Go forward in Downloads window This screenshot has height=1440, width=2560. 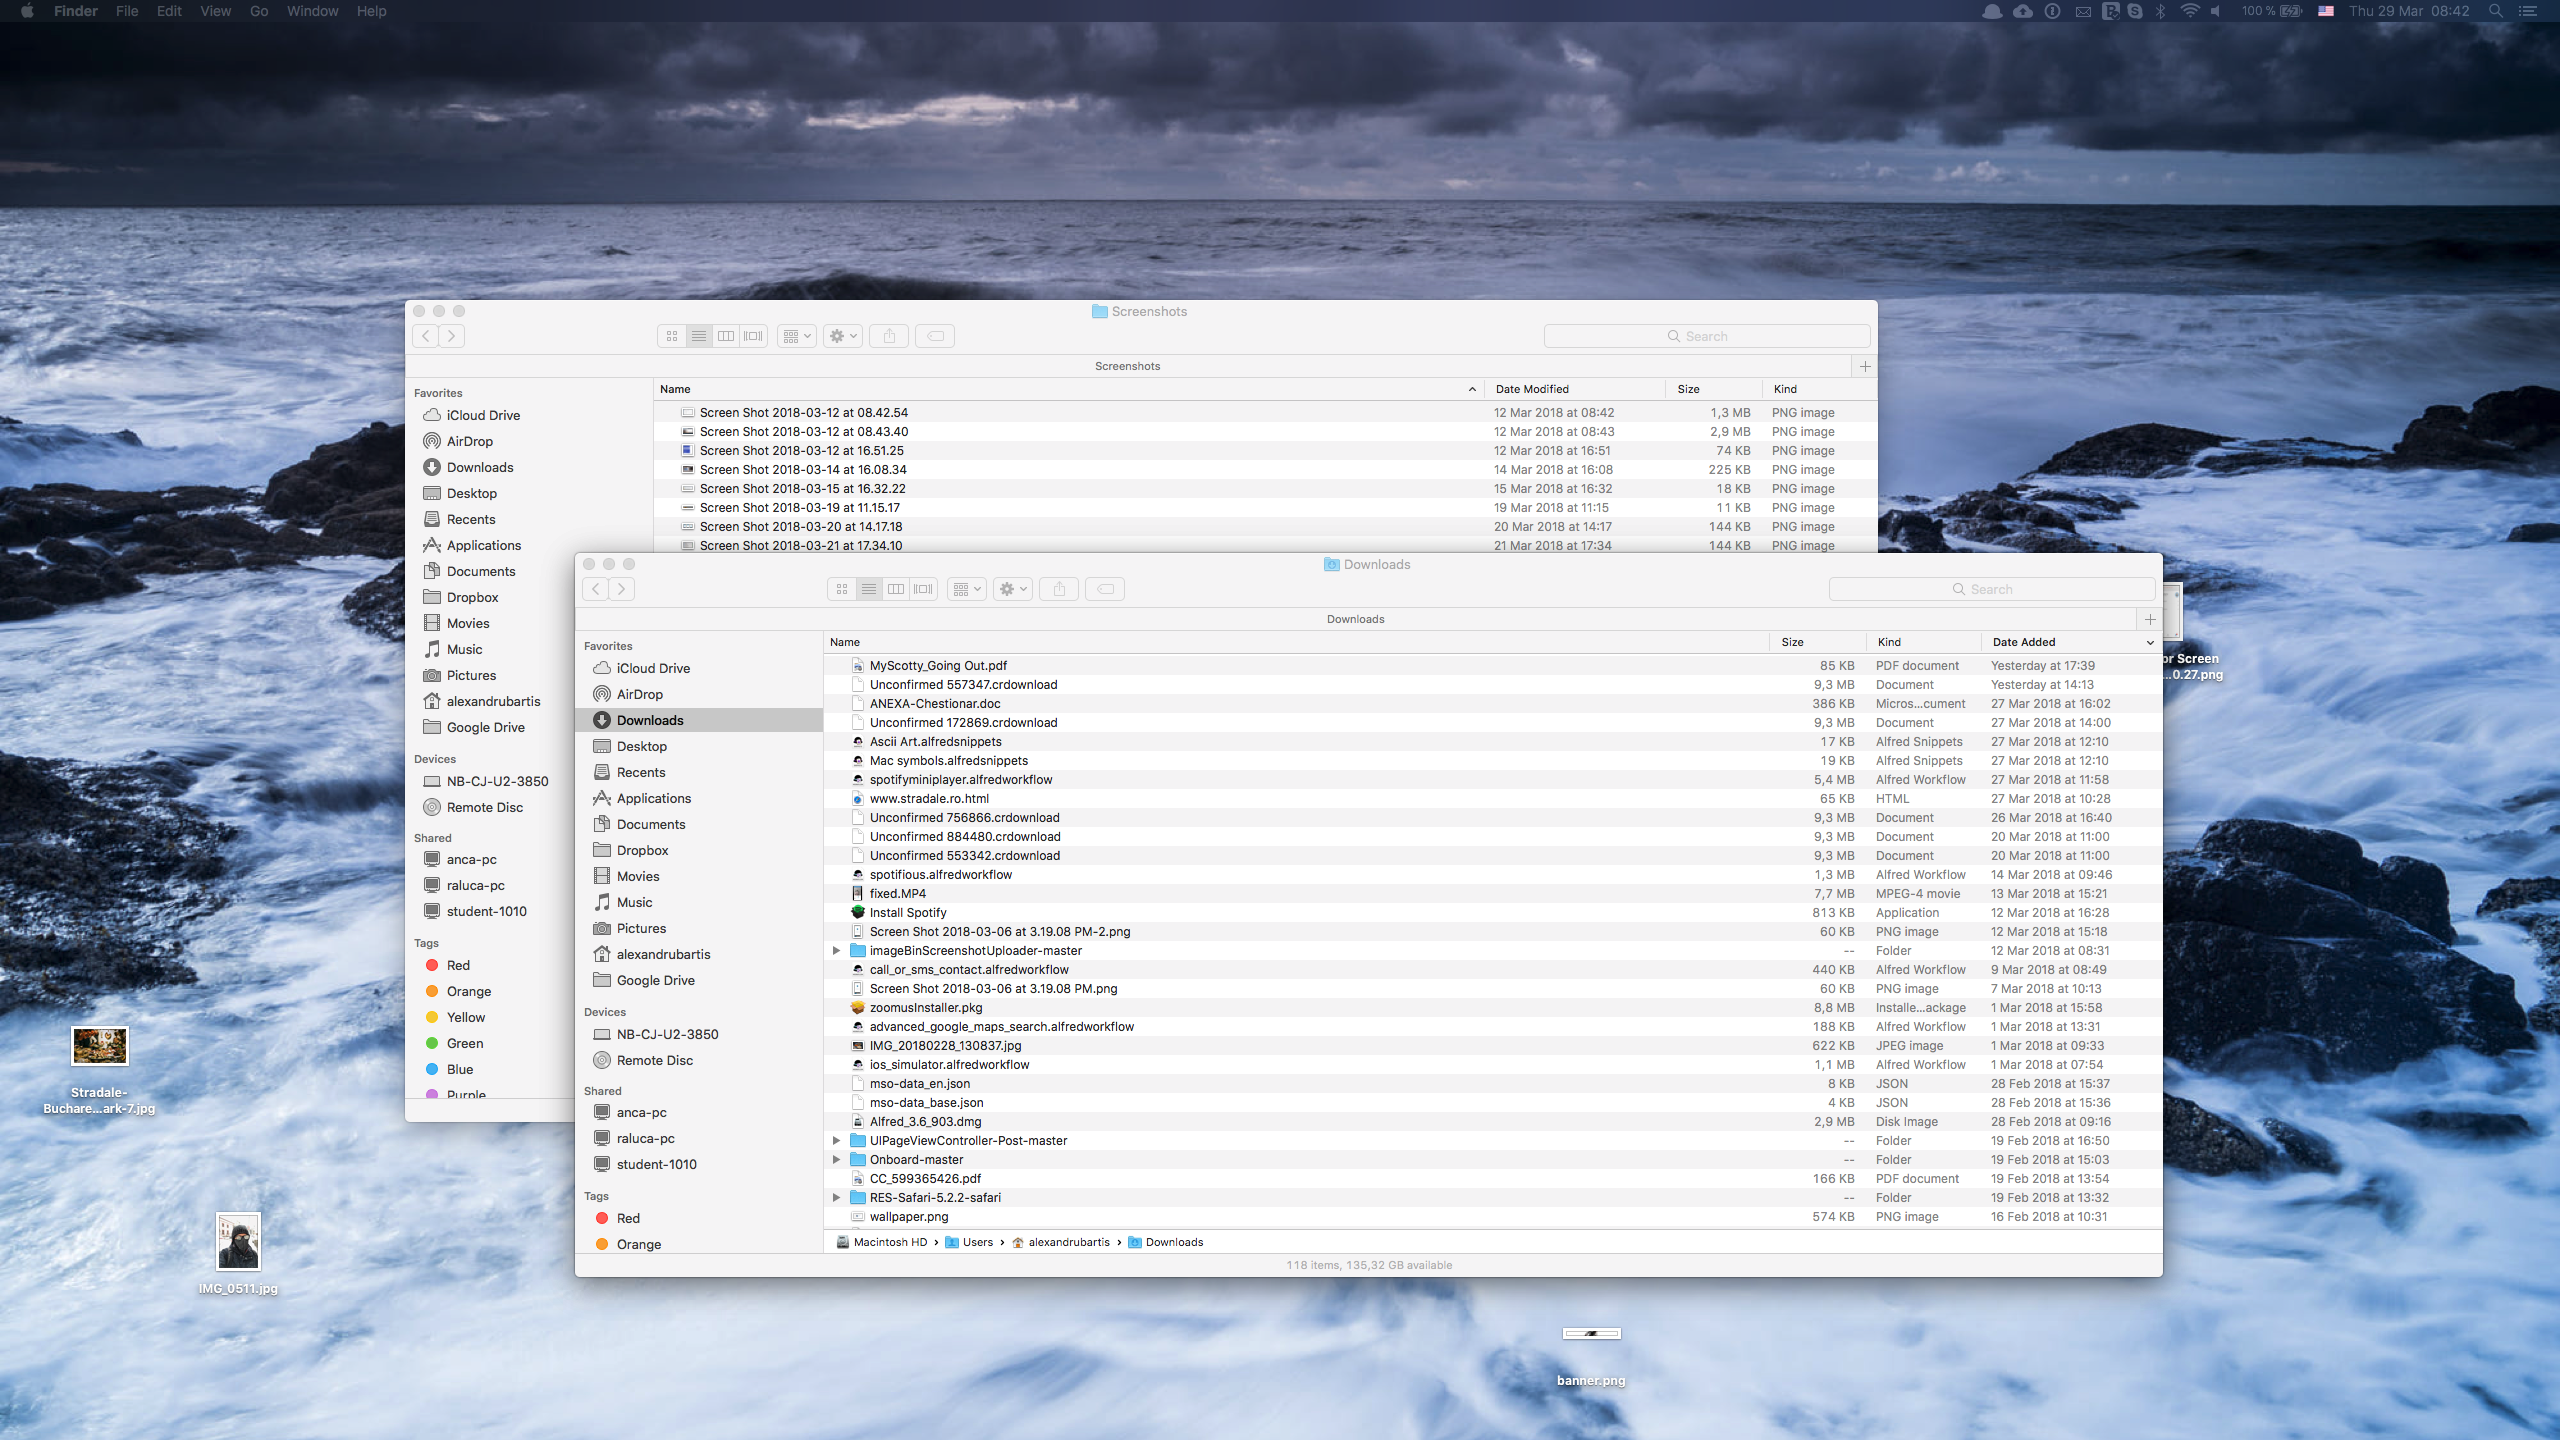[622, 589]
